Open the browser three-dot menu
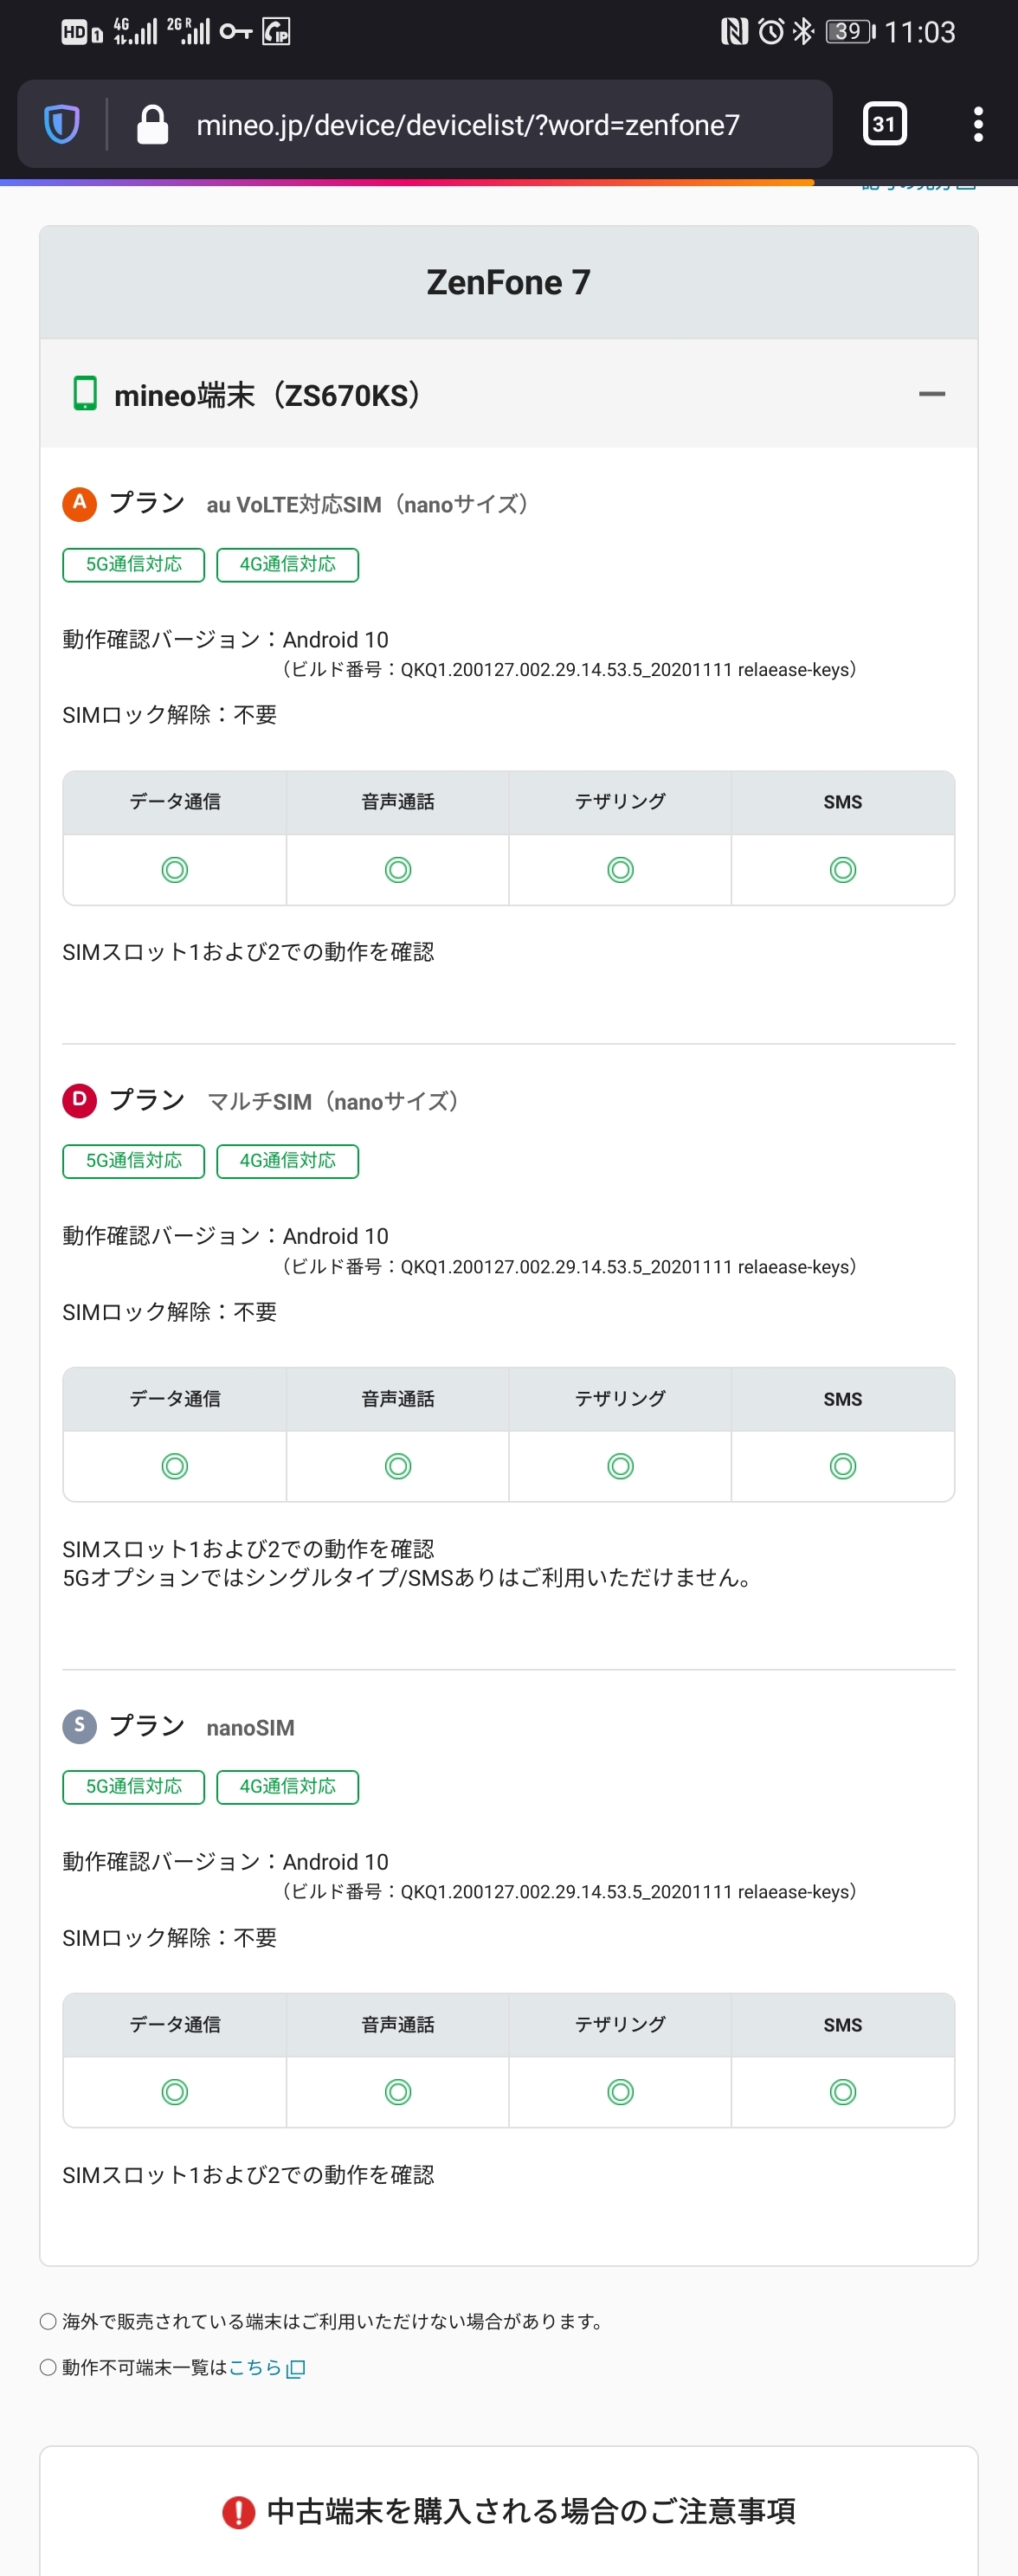 point(977,124)
